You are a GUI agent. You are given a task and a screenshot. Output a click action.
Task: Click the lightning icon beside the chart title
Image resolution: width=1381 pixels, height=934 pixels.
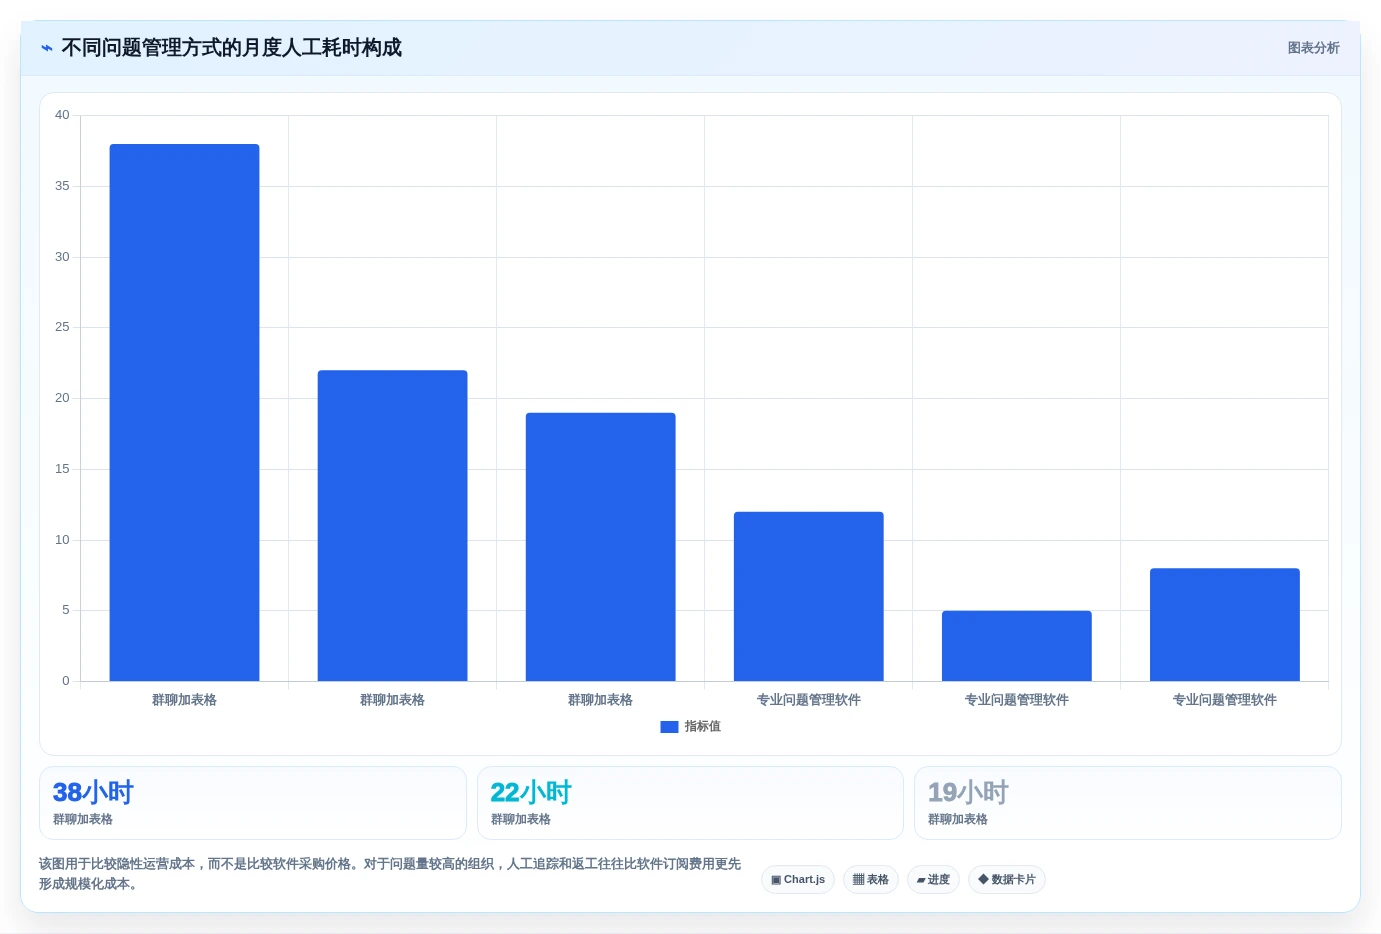point(46,48)
